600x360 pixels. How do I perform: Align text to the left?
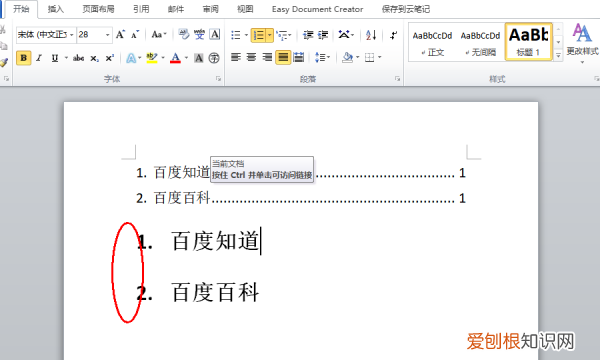[236, 57]
